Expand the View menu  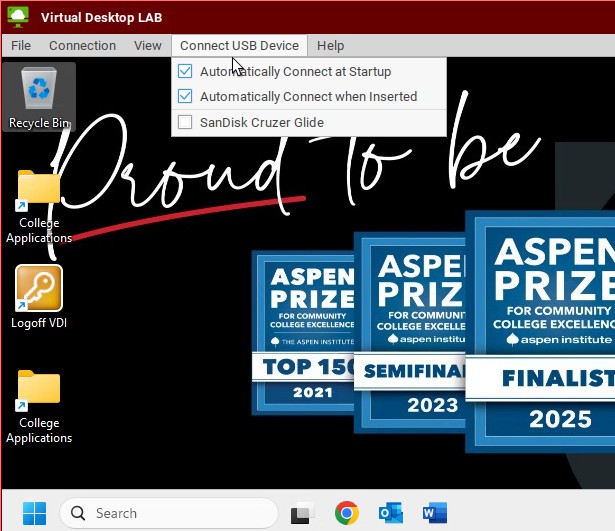(x=148, y=46)
